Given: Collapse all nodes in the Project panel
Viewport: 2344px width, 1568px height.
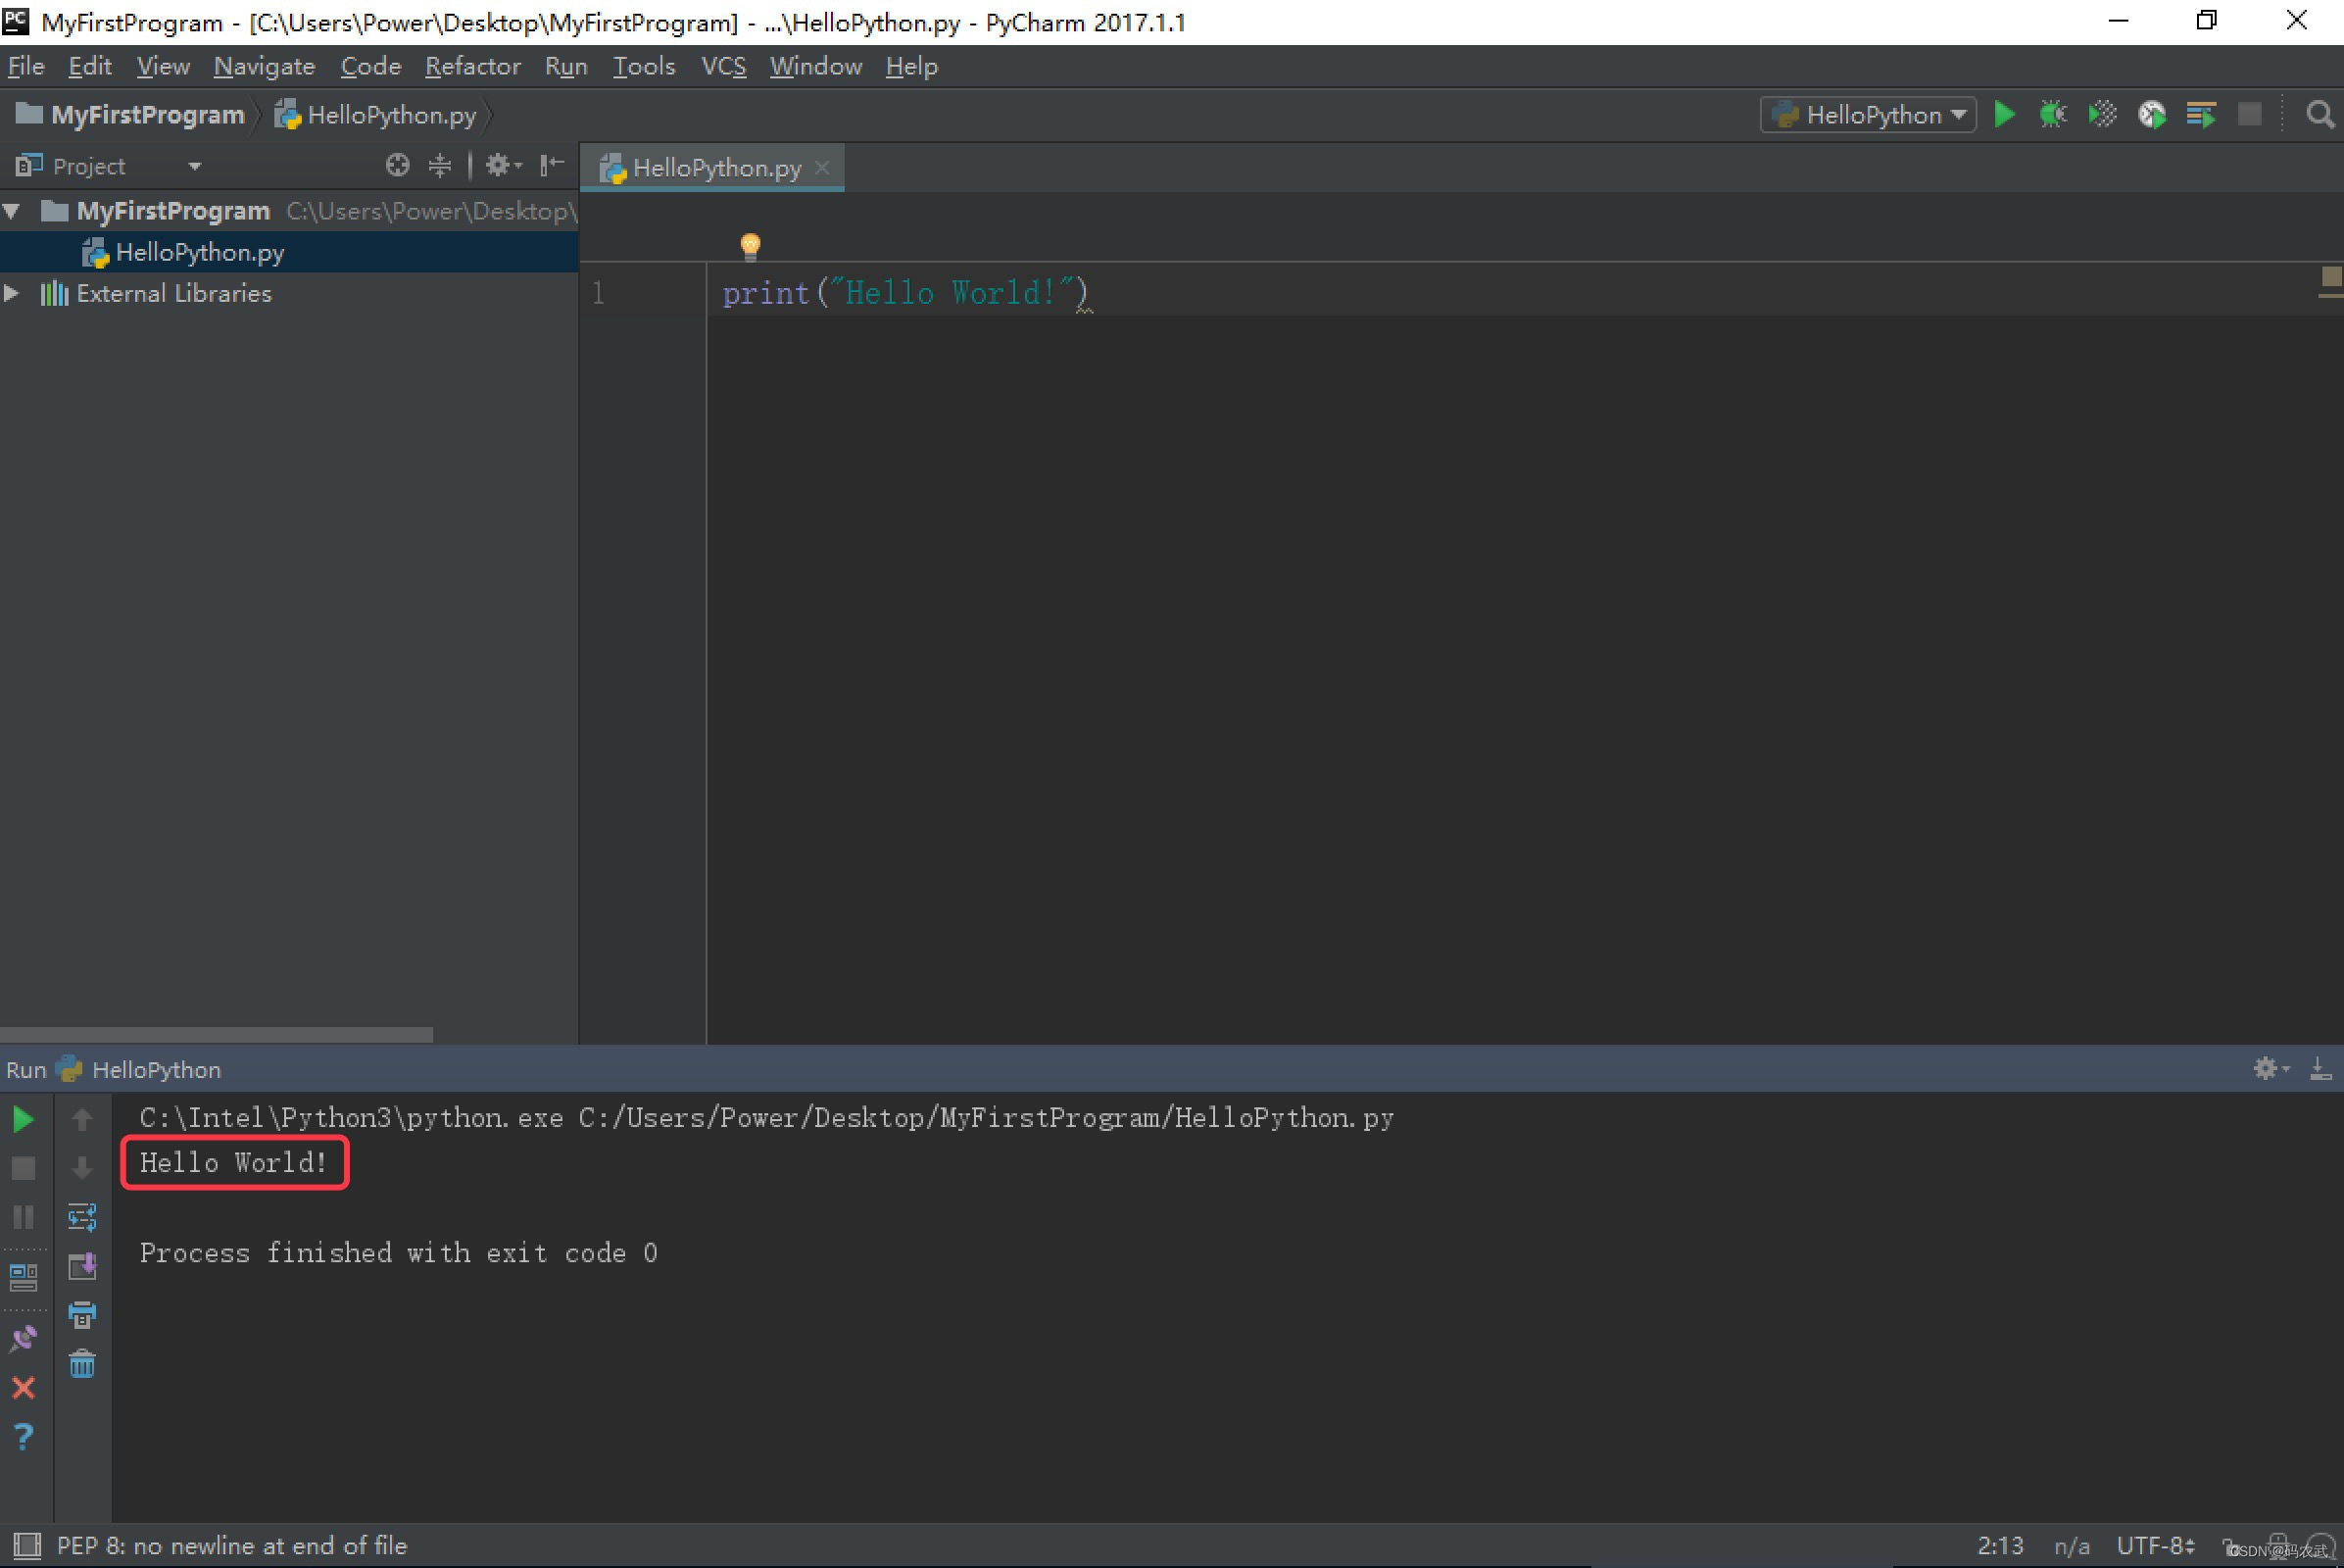Looking at the screenshot, I should tap(440, 165).
